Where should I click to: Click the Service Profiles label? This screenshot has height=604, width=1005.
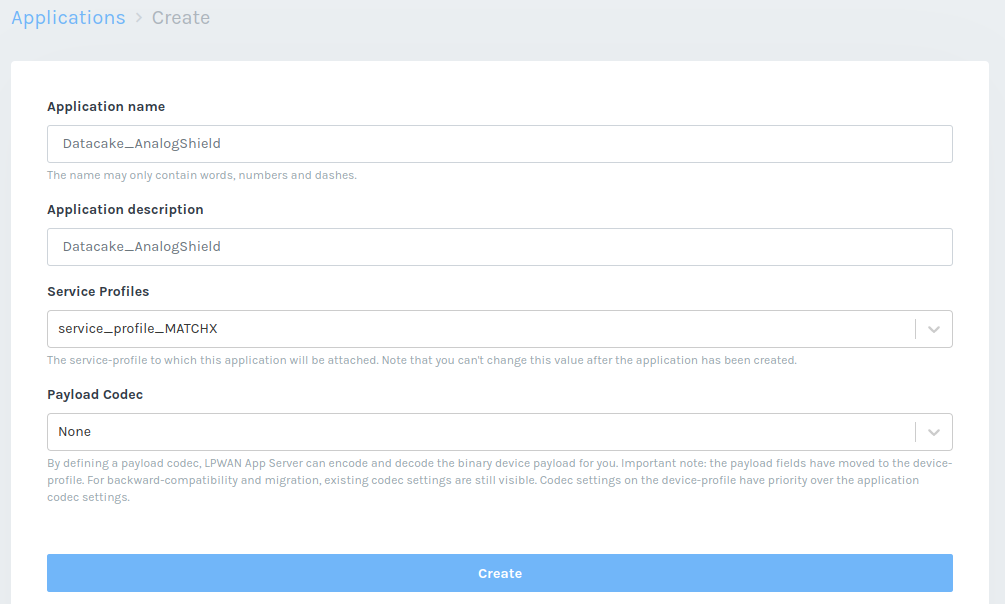click(98, 292)
